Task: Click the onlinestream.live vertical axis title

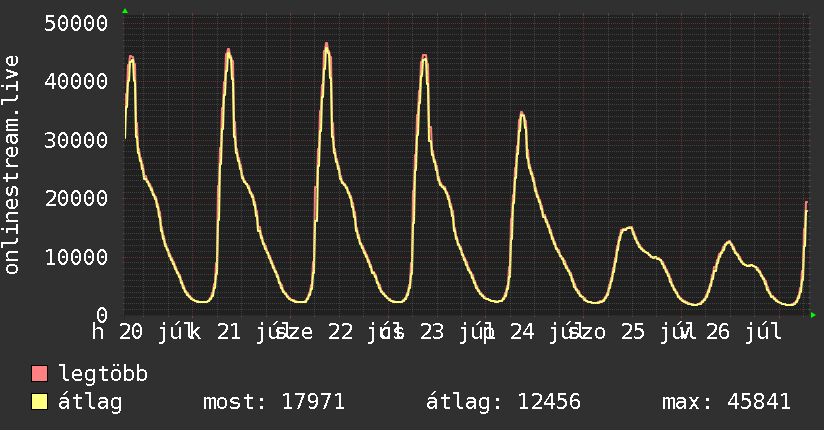Action: point(11,165)
